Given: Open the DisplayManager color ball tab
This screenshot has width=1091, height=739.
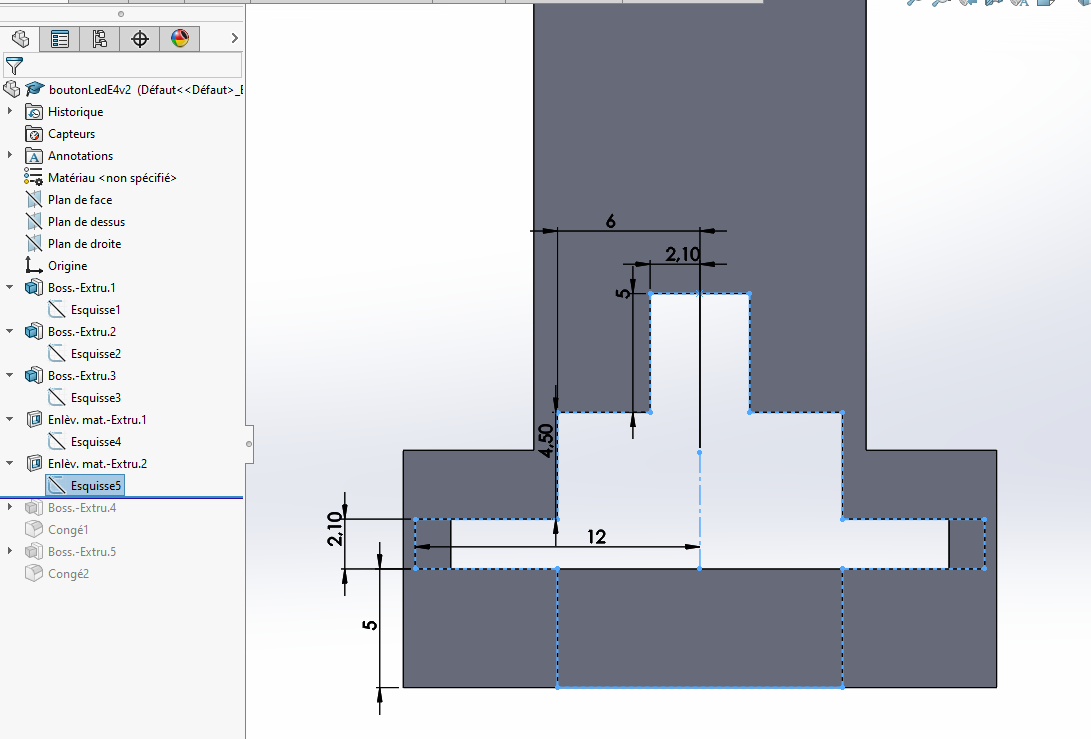Looking at the screenshot, I should coord(180,39).
